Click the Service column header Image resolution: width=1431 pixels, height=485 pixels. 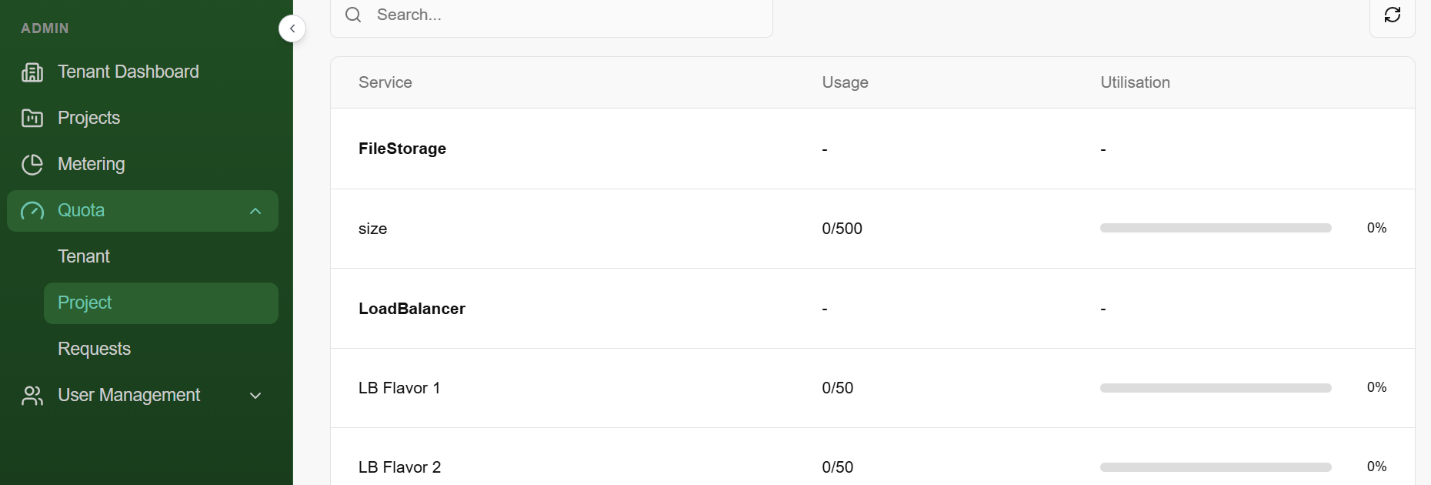(x=385, y=83)
